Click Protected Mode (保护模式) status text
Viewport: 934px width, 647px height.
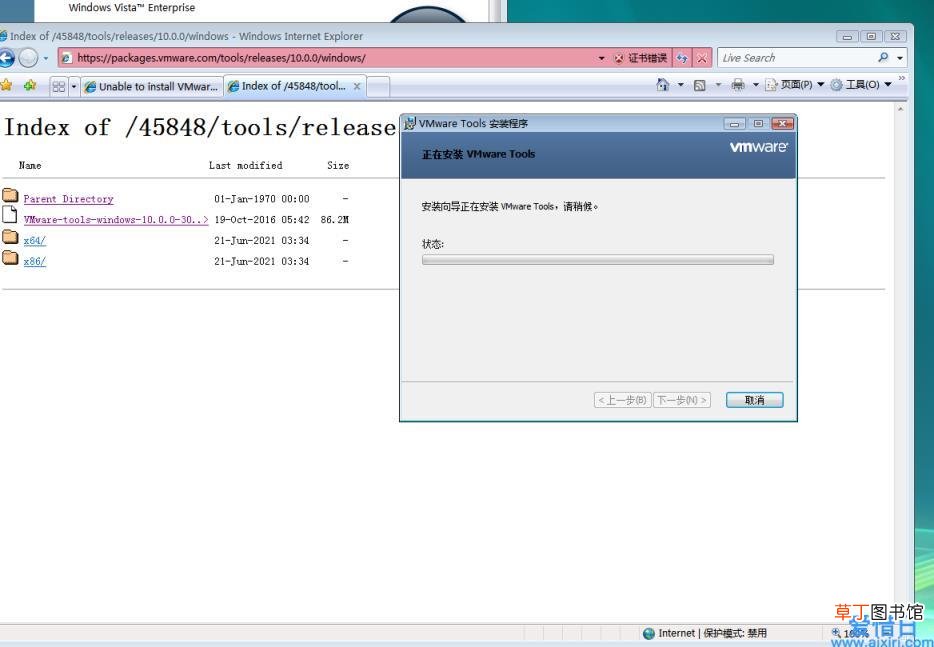735,633
